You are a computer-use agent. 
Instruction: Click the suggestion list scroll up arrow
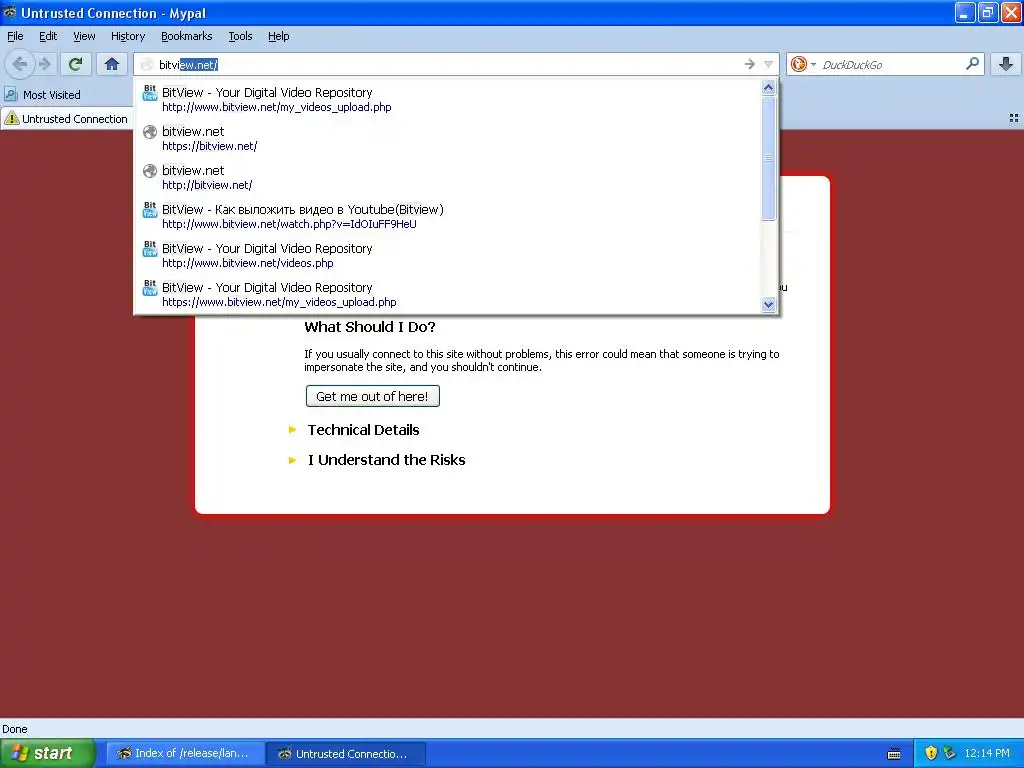[768, 88]
